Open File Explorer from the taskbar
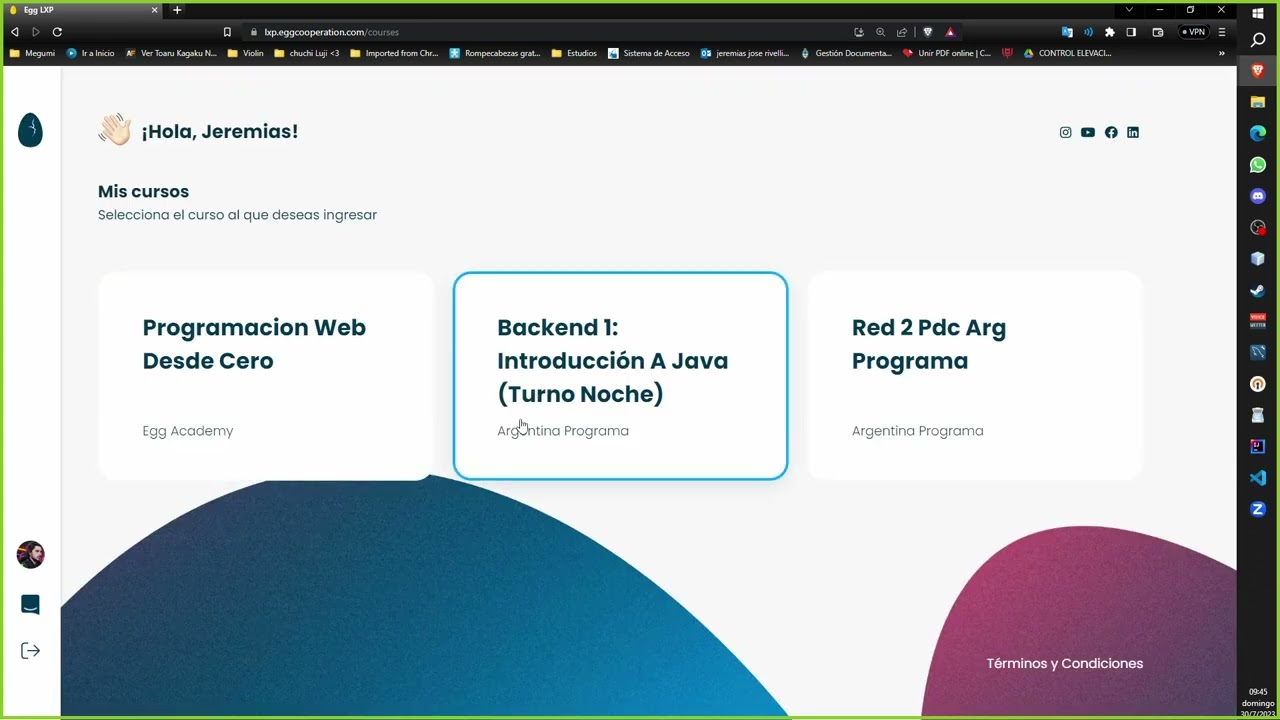The height and width of the screenshot is (720, 1280). click(1258, 102)
